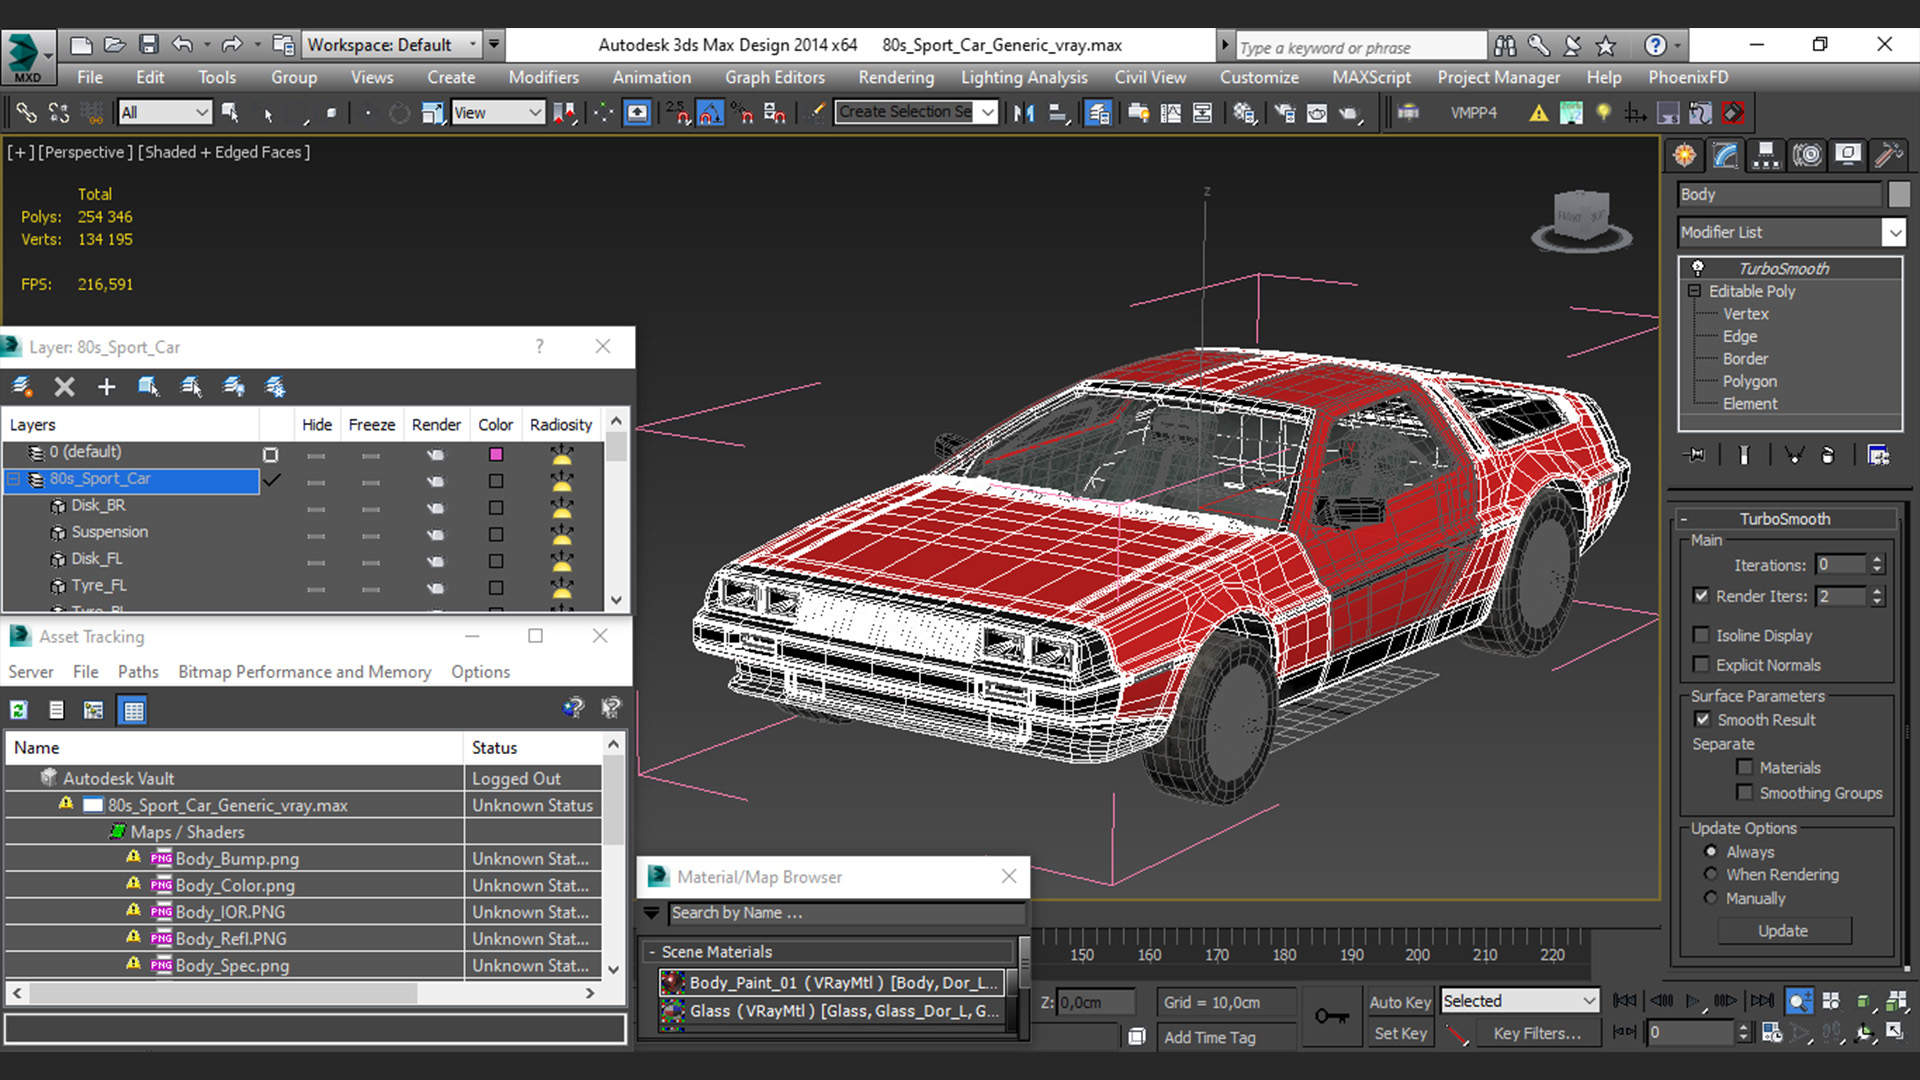Click Configure Modifier Sets icon
This screenshot has width=1920, height=1080.
(x=1878, y=455)
